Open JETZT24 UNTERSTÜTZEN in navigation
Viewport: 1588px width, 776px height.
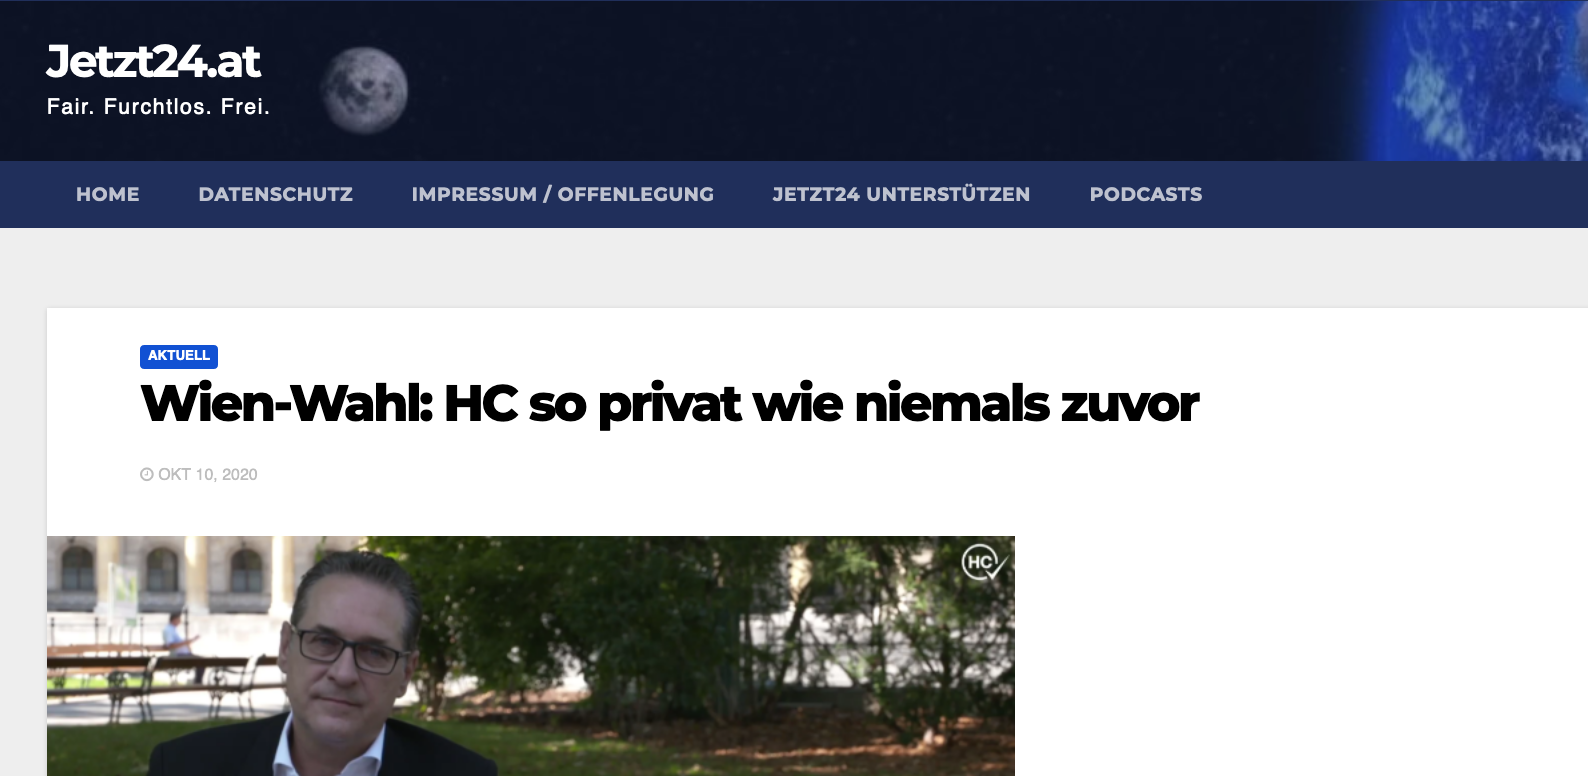point(901,194)
